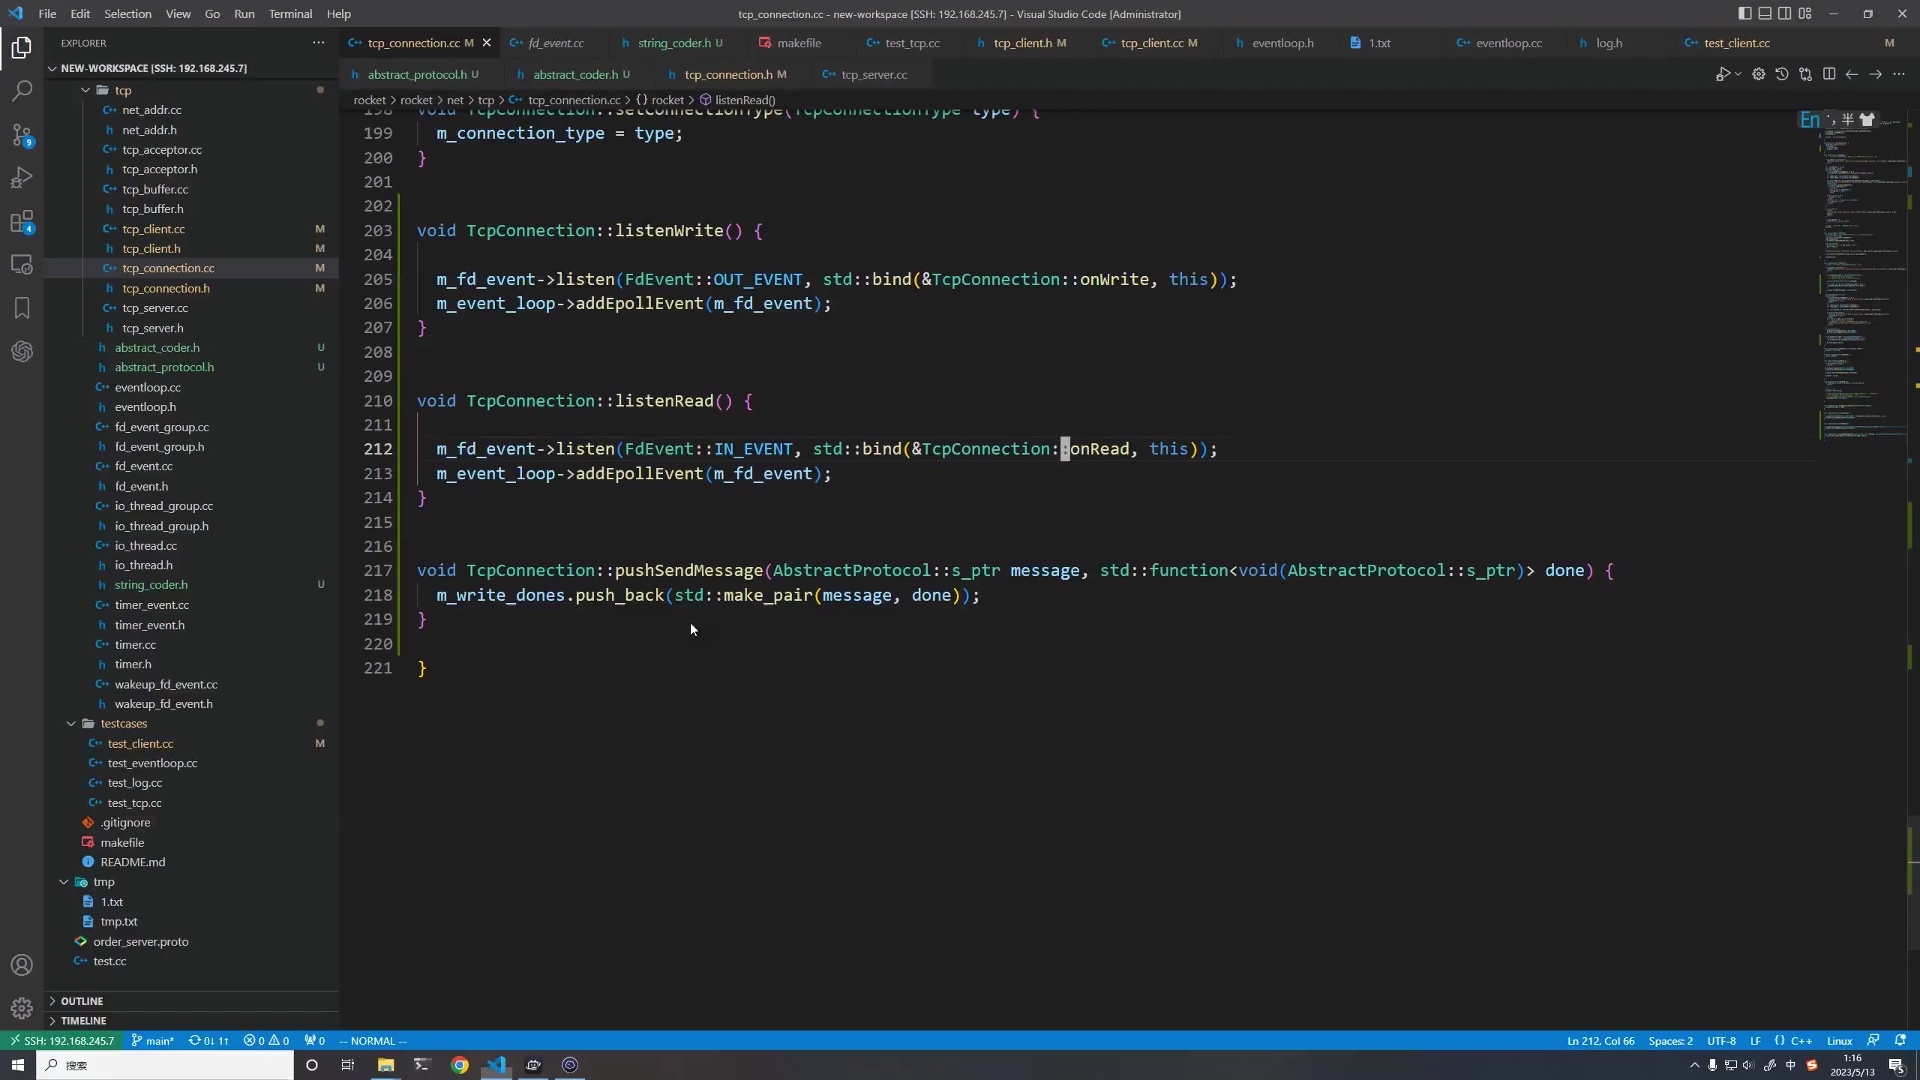1920x1080 pixels.
Task: Switch to the makefile tab
Action: tap(797, 43)
